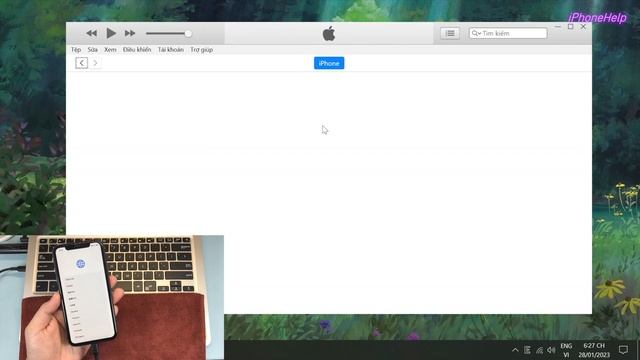Open the list view (Up Next) button
The image size is (640, 360).
tap(450, 33)
